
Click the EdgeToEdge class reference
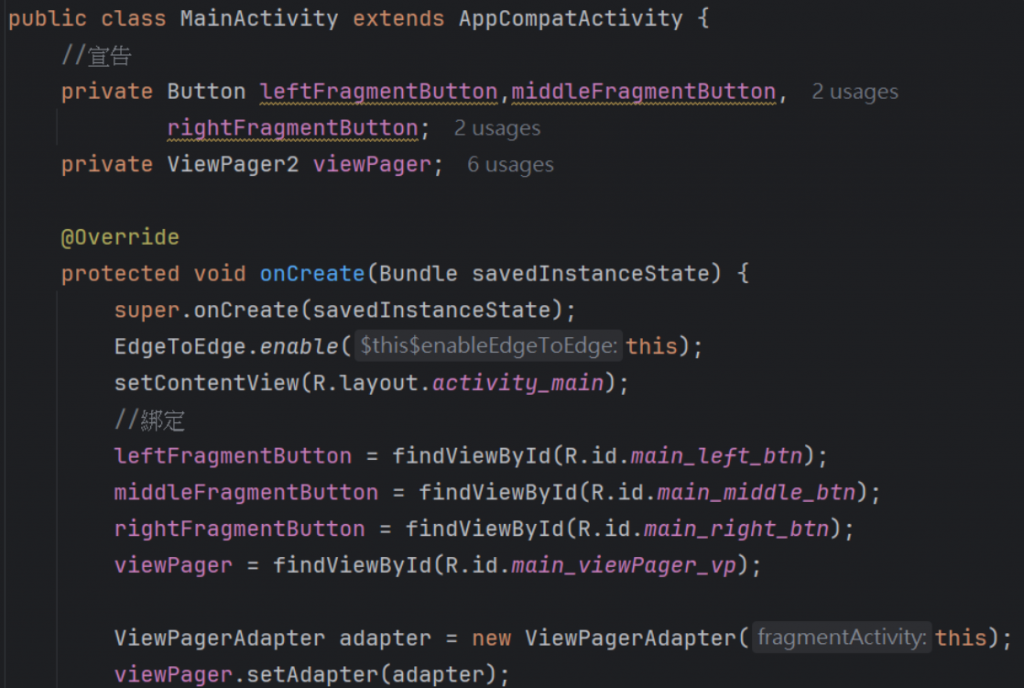[x=180, y=347]
